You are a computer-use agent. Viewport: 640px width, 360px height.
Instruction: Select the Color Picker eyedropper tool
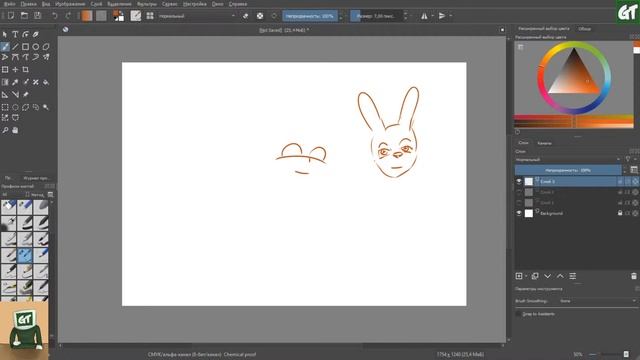pos(15,82)
